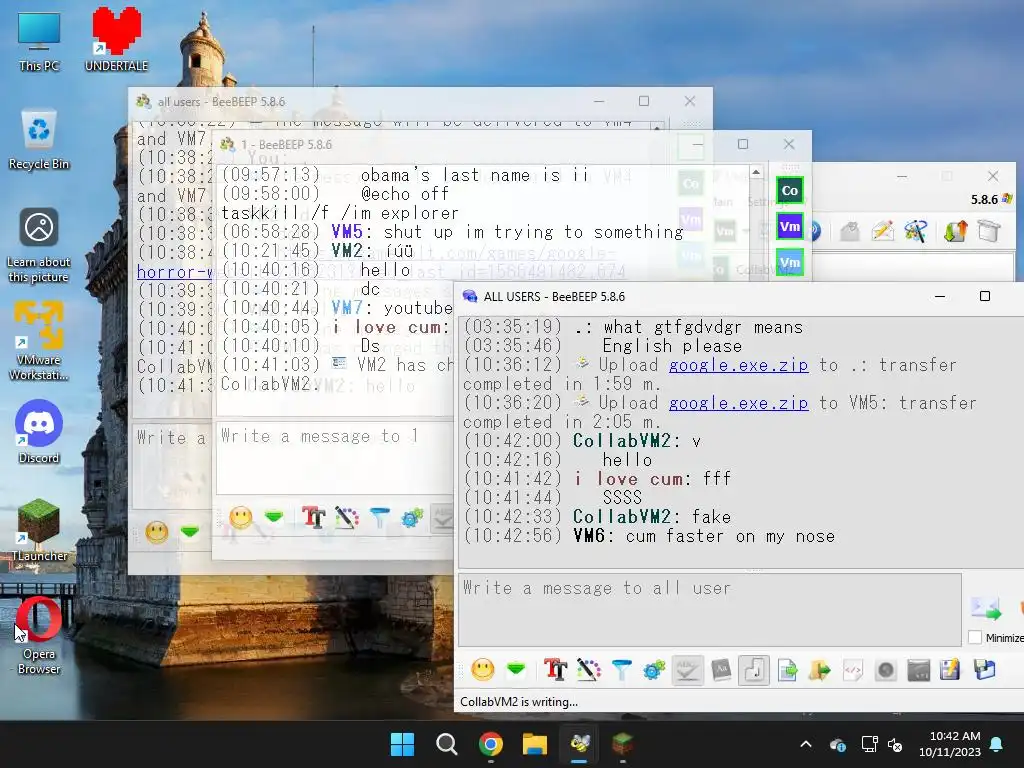Click the code tag page icon in ALL USERS toolbar
Image resolution: width=1024 pixels, height=768 pixels.
click(853, 669)
